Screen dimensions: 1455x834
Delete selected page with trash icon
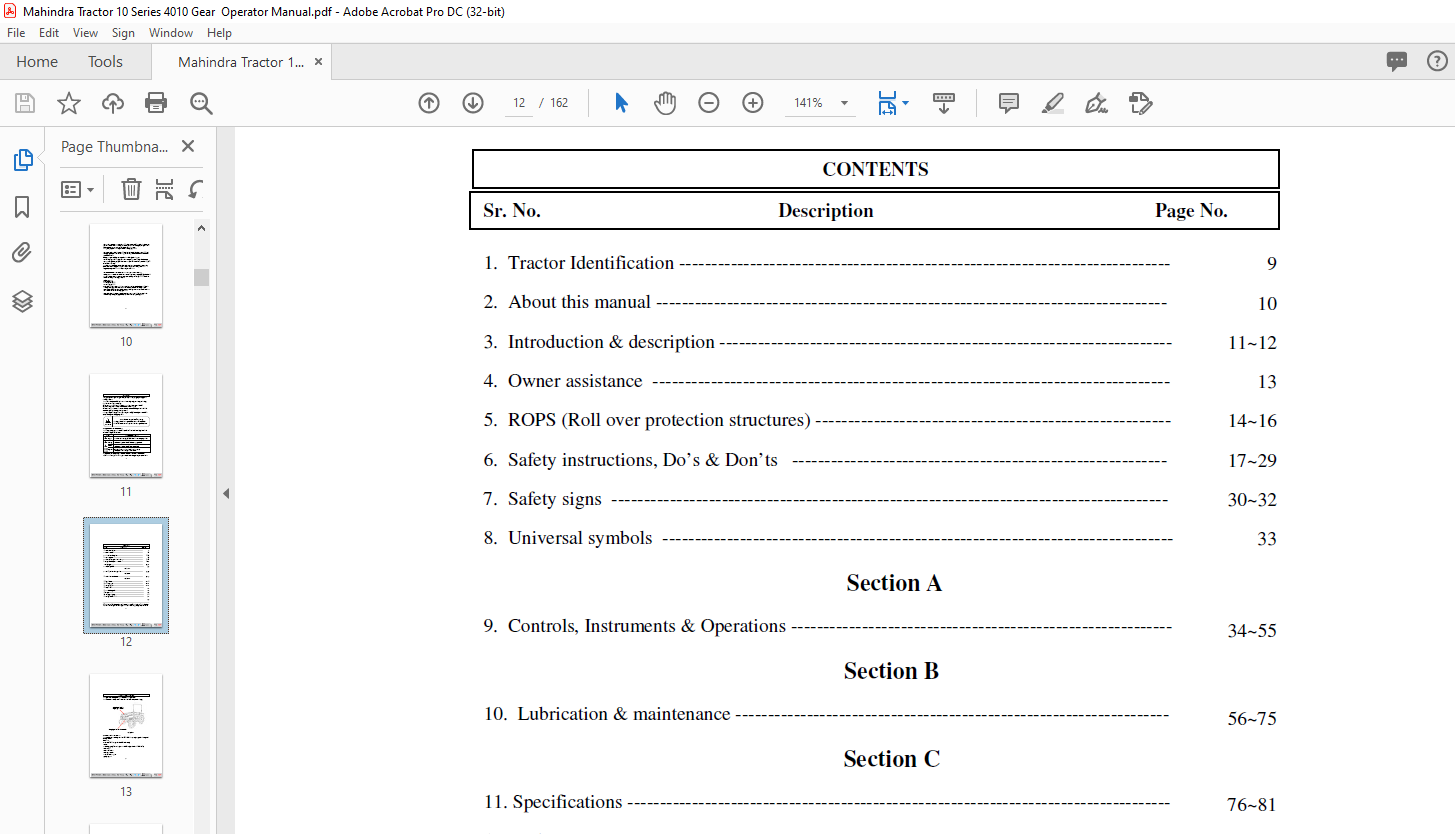coord(131,189)
